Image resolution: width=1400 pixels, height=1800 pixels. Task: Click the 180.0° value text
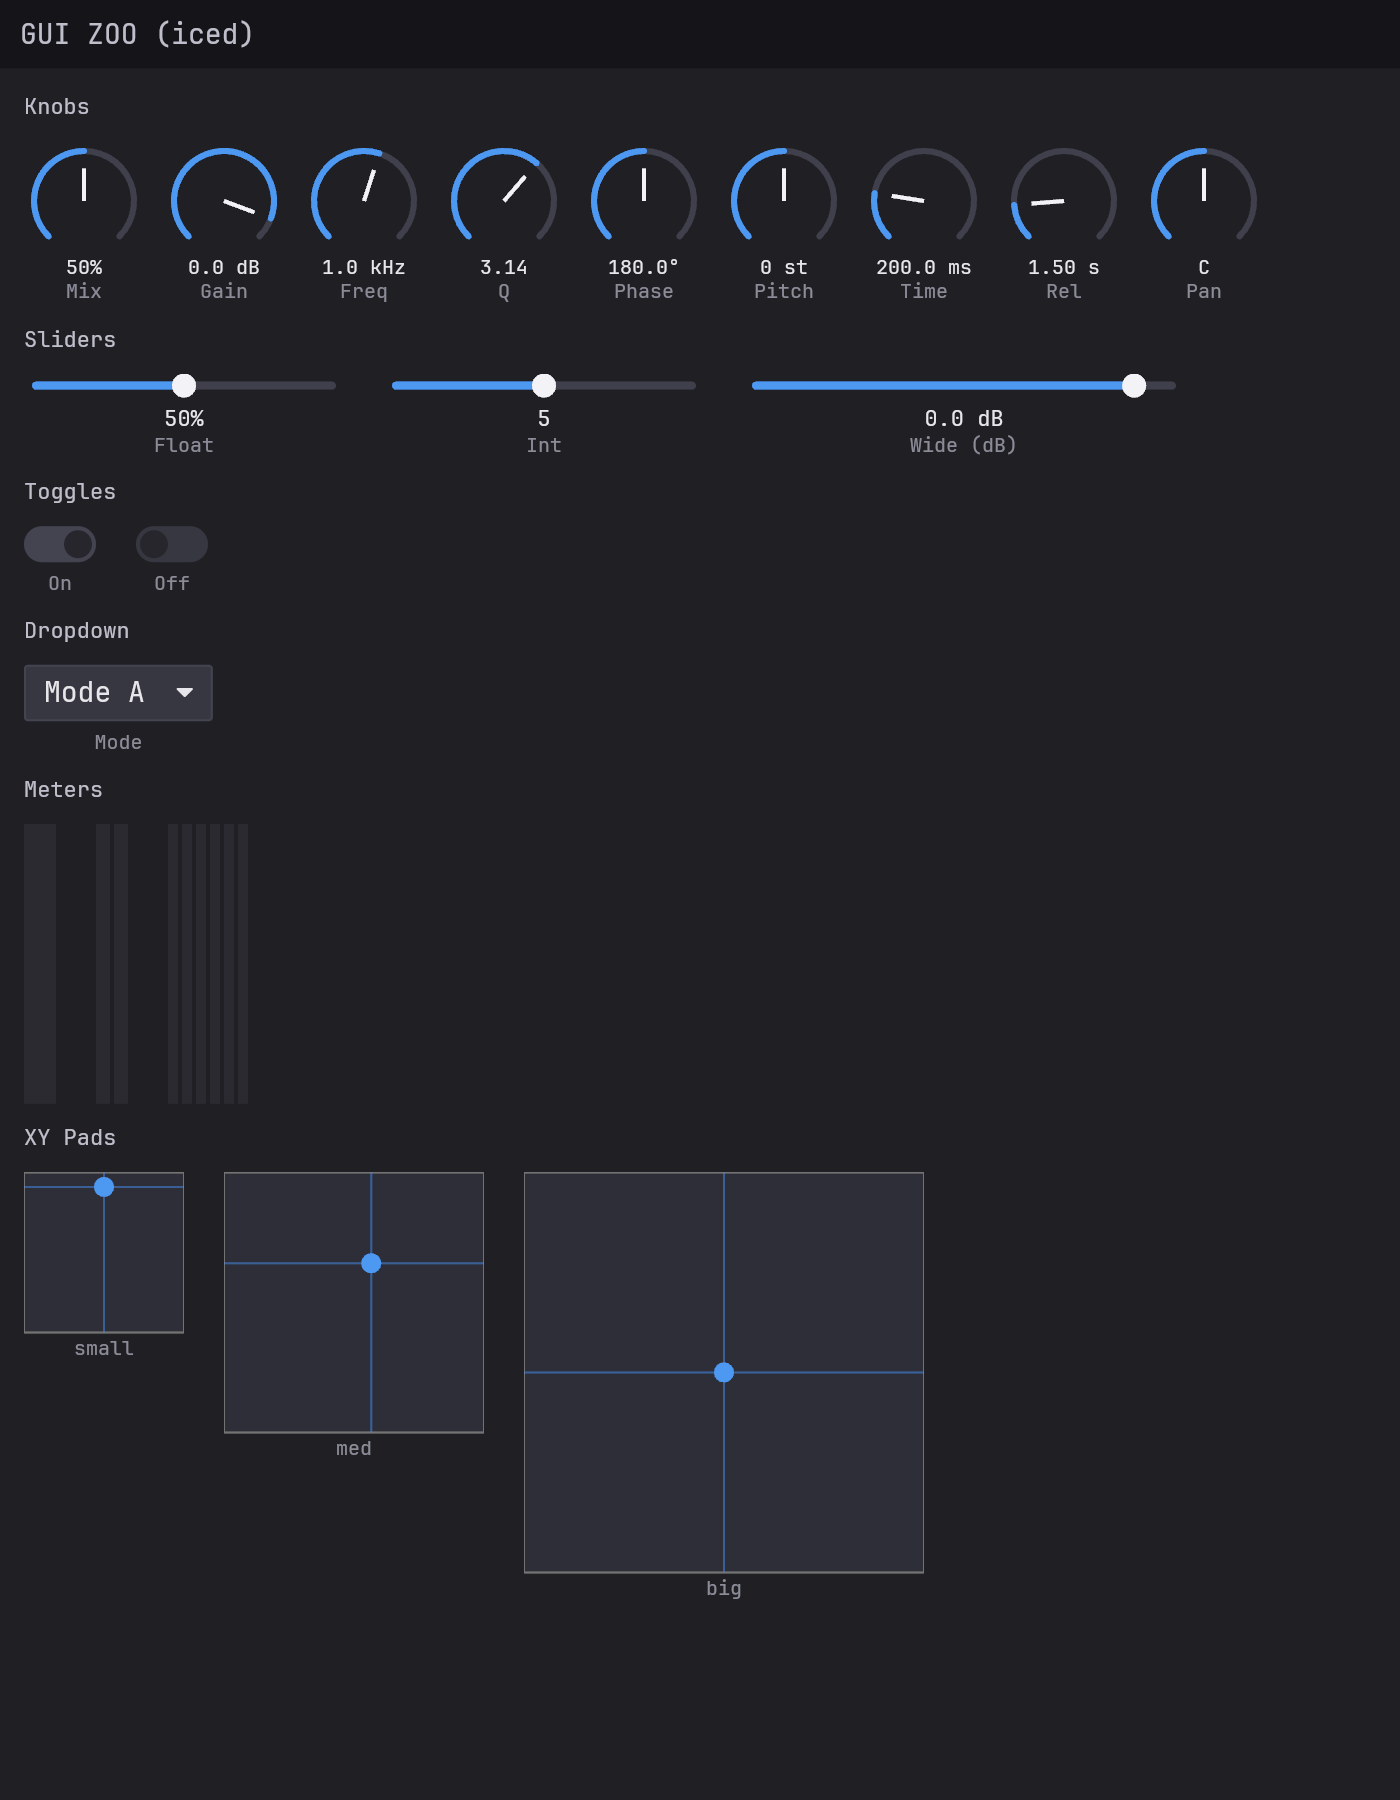coord(644,267)
